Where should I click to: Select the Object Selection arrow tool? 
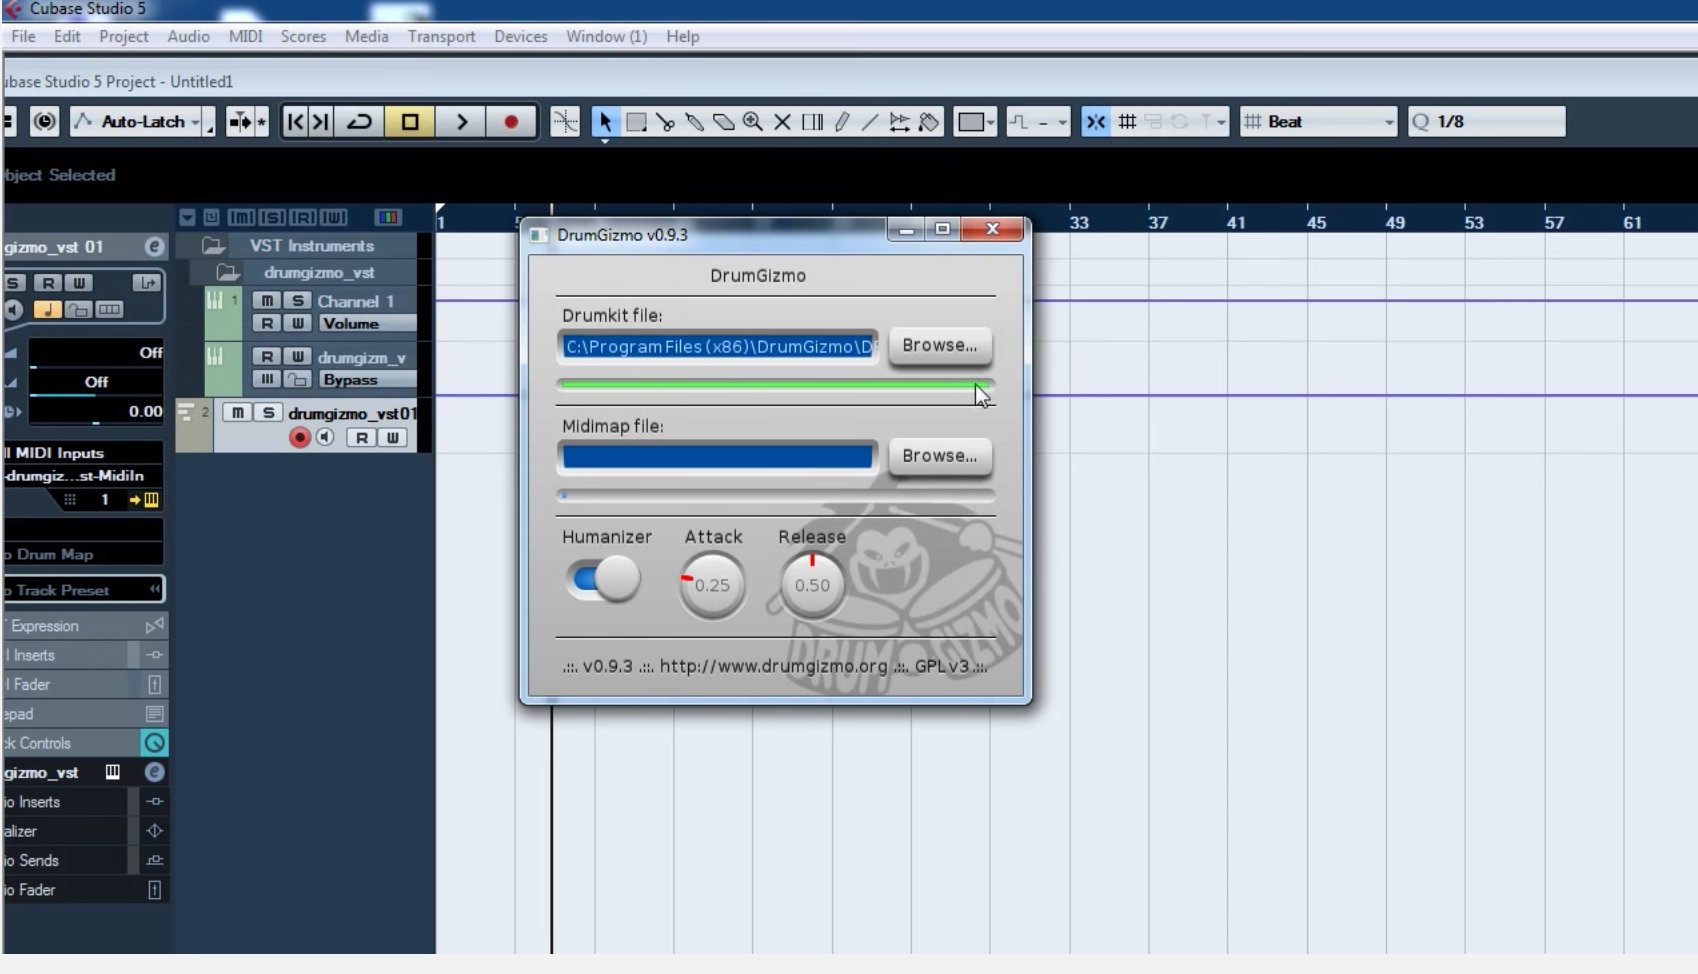604,122
